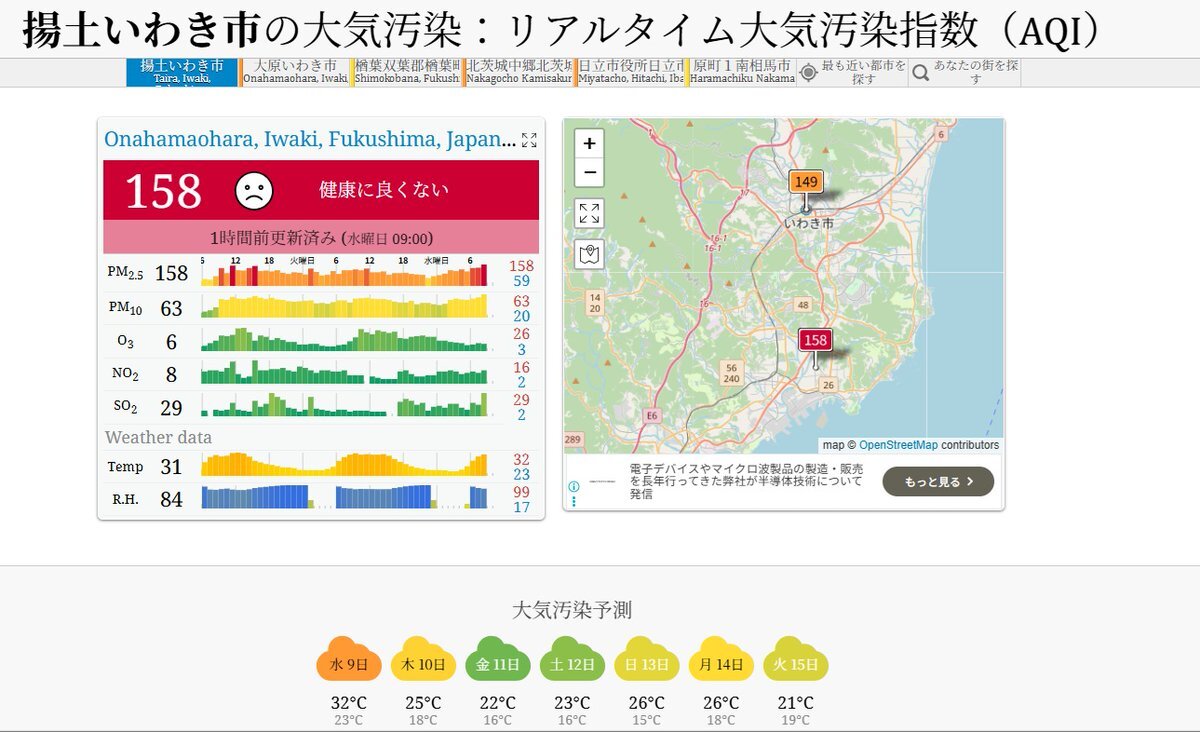Select the Temp weather row label

pos(126,467)
